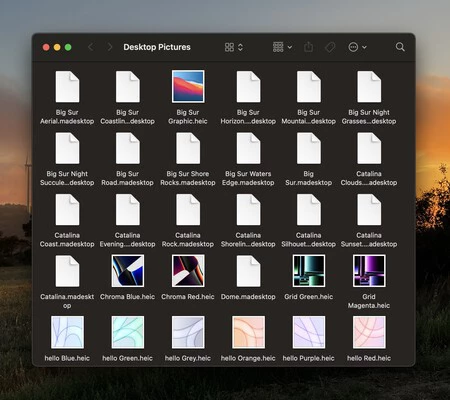Image resolution: width=450 pixels, height=400 pixels.
Task: Click the 'Chroma Blue.heic' file name
Action: 127,297
